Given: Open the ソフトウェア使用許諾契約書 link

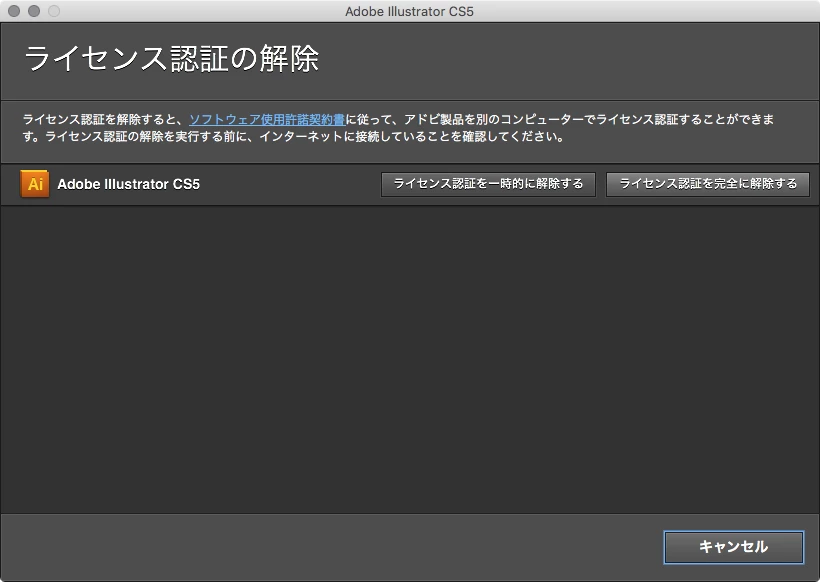Looking at the screenshot, I should [x=267, y=120].
